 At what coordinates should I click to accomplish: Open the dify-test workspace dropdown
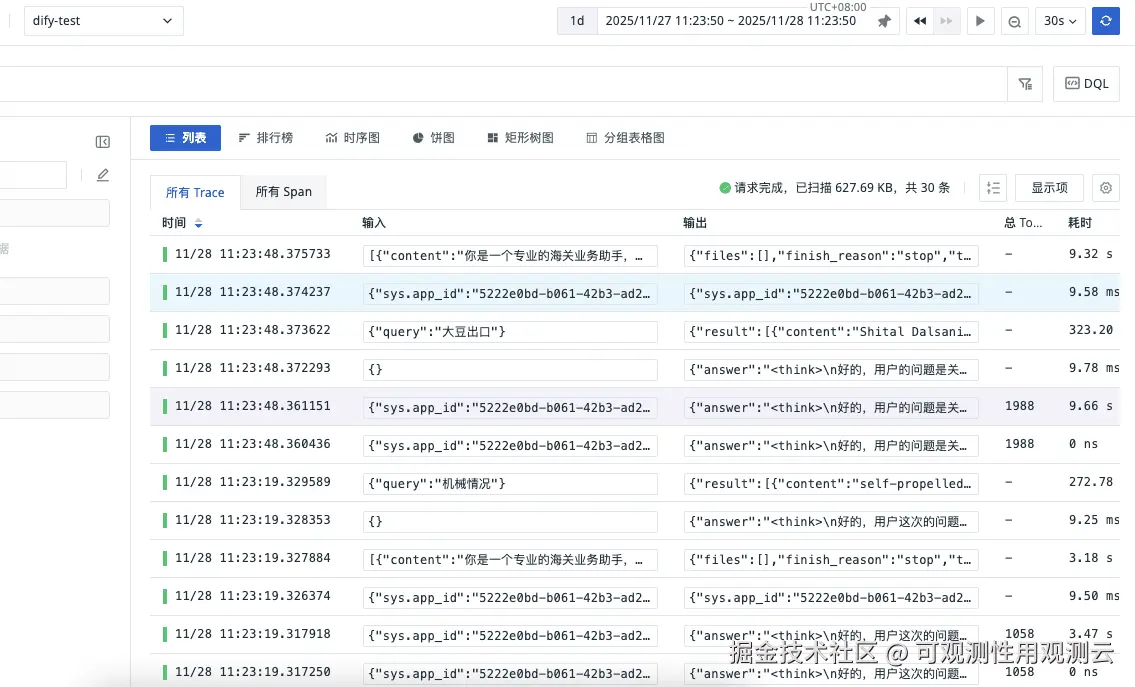pyautogui.click(x=104, y=21)
